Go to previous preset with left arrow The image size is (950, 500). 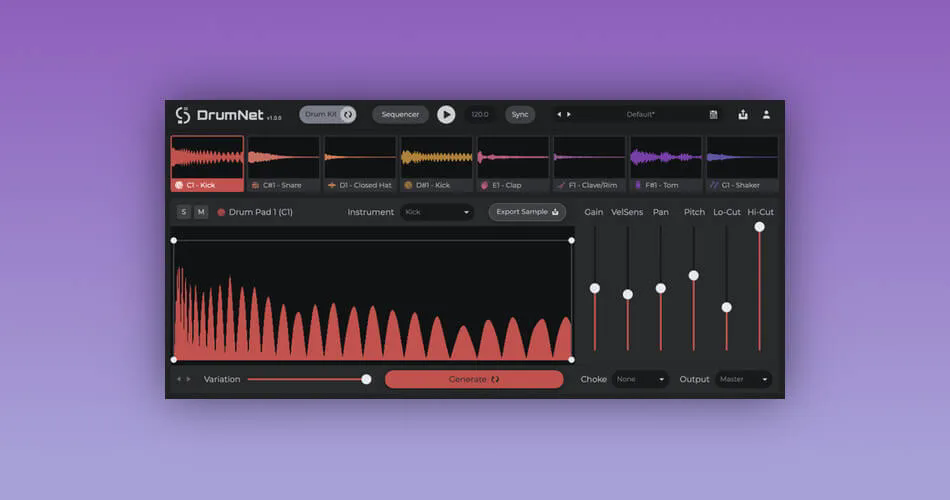click(x=559, y=115)
